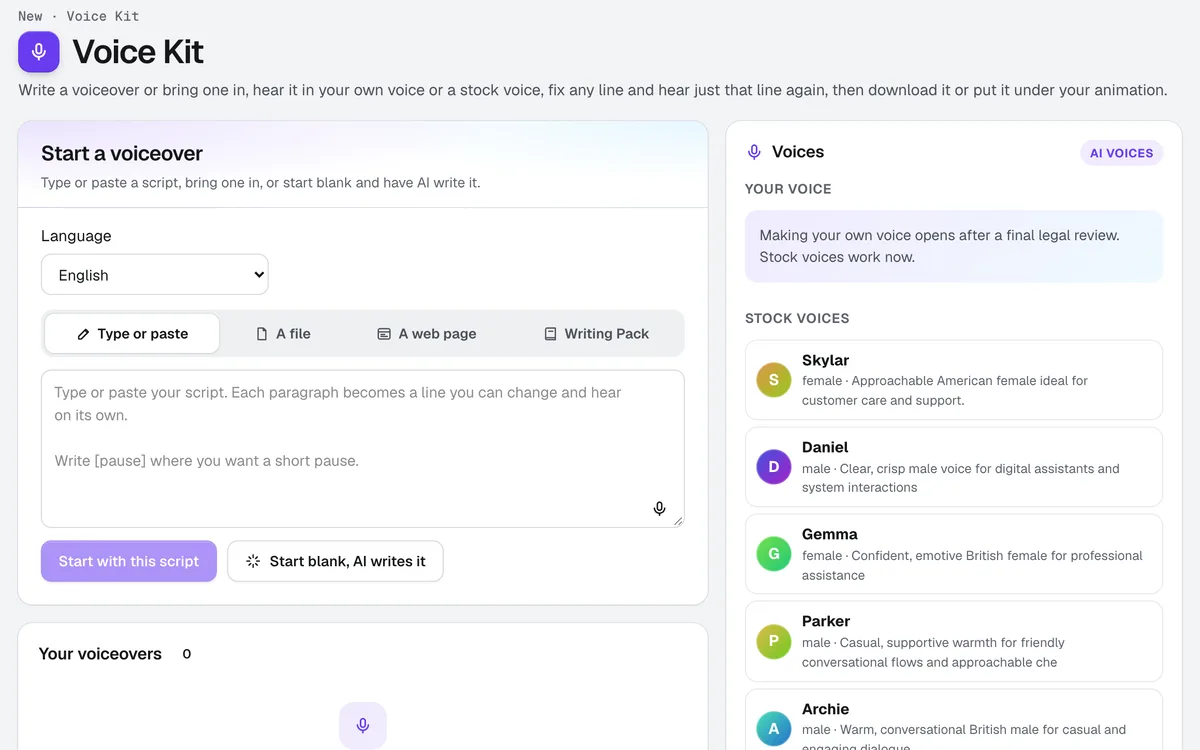This screenshot has height=750, width=1200.
Task: Click the legal review notice about own voice
Action: [954, 246]
